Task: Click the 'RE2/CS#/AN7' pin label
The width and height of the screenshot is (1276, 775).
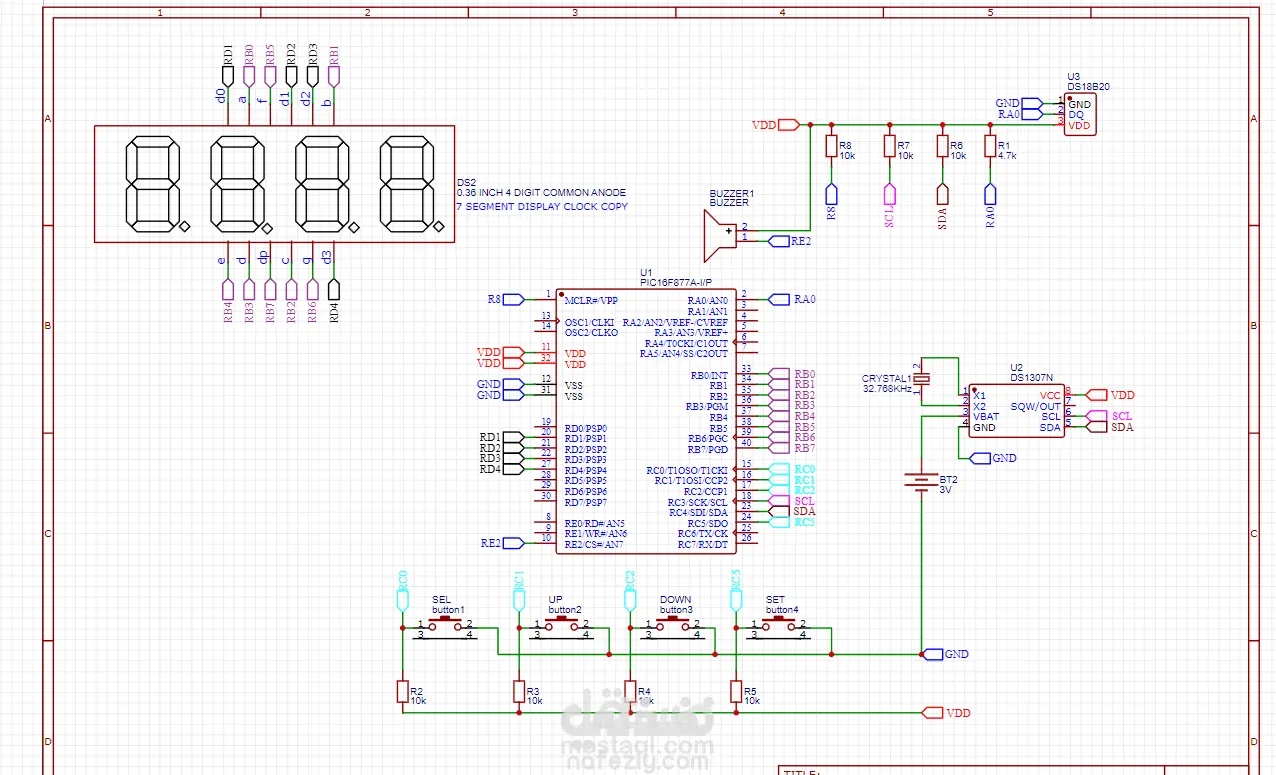Action: coord(594,544)
